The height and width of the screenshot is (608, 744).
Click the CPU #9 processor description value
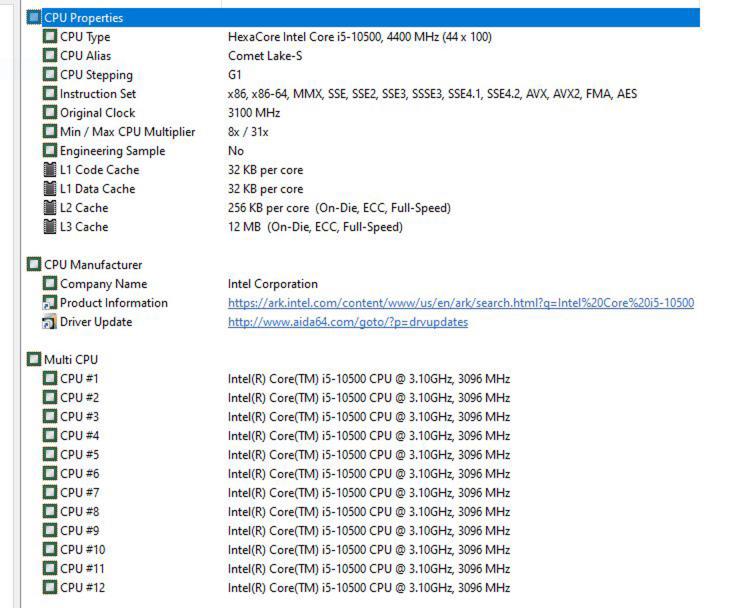point(369,531)
